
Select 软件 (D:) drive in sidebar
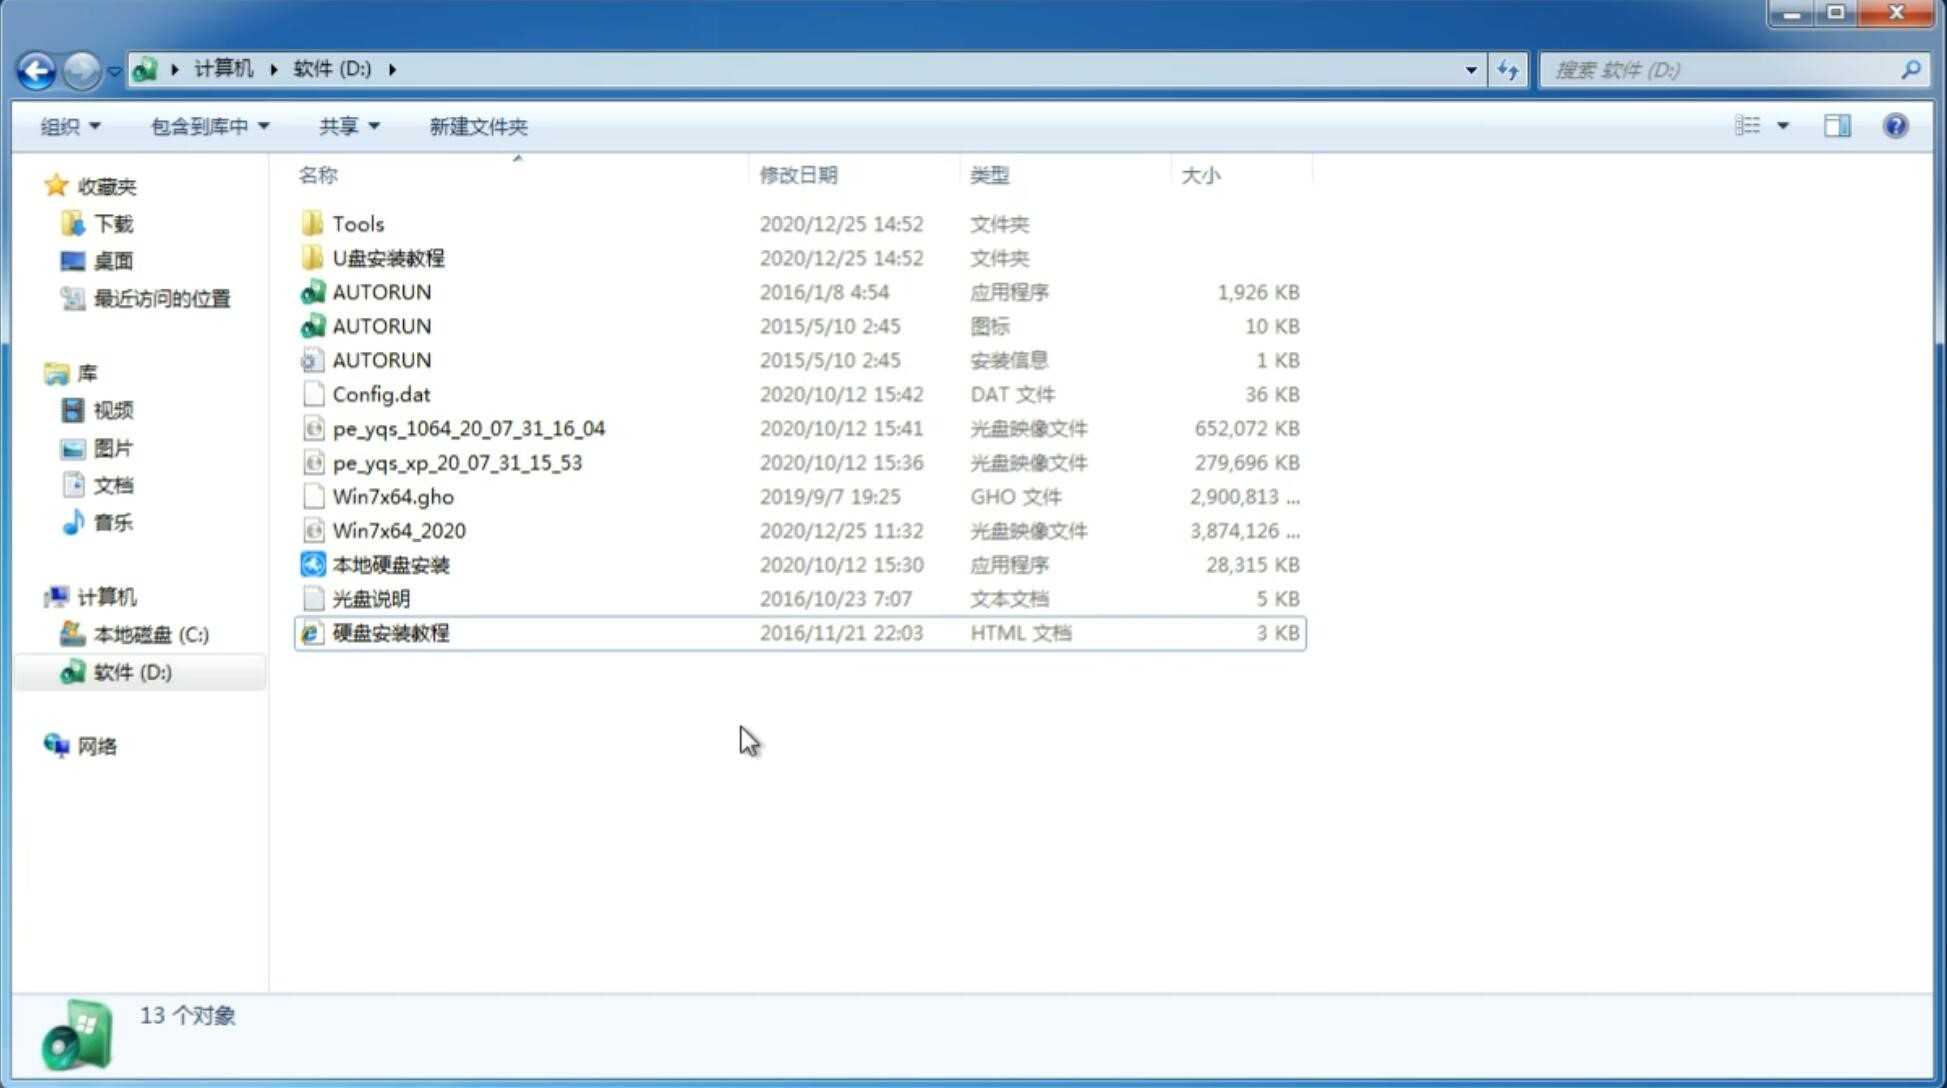[x=131, y=671]
